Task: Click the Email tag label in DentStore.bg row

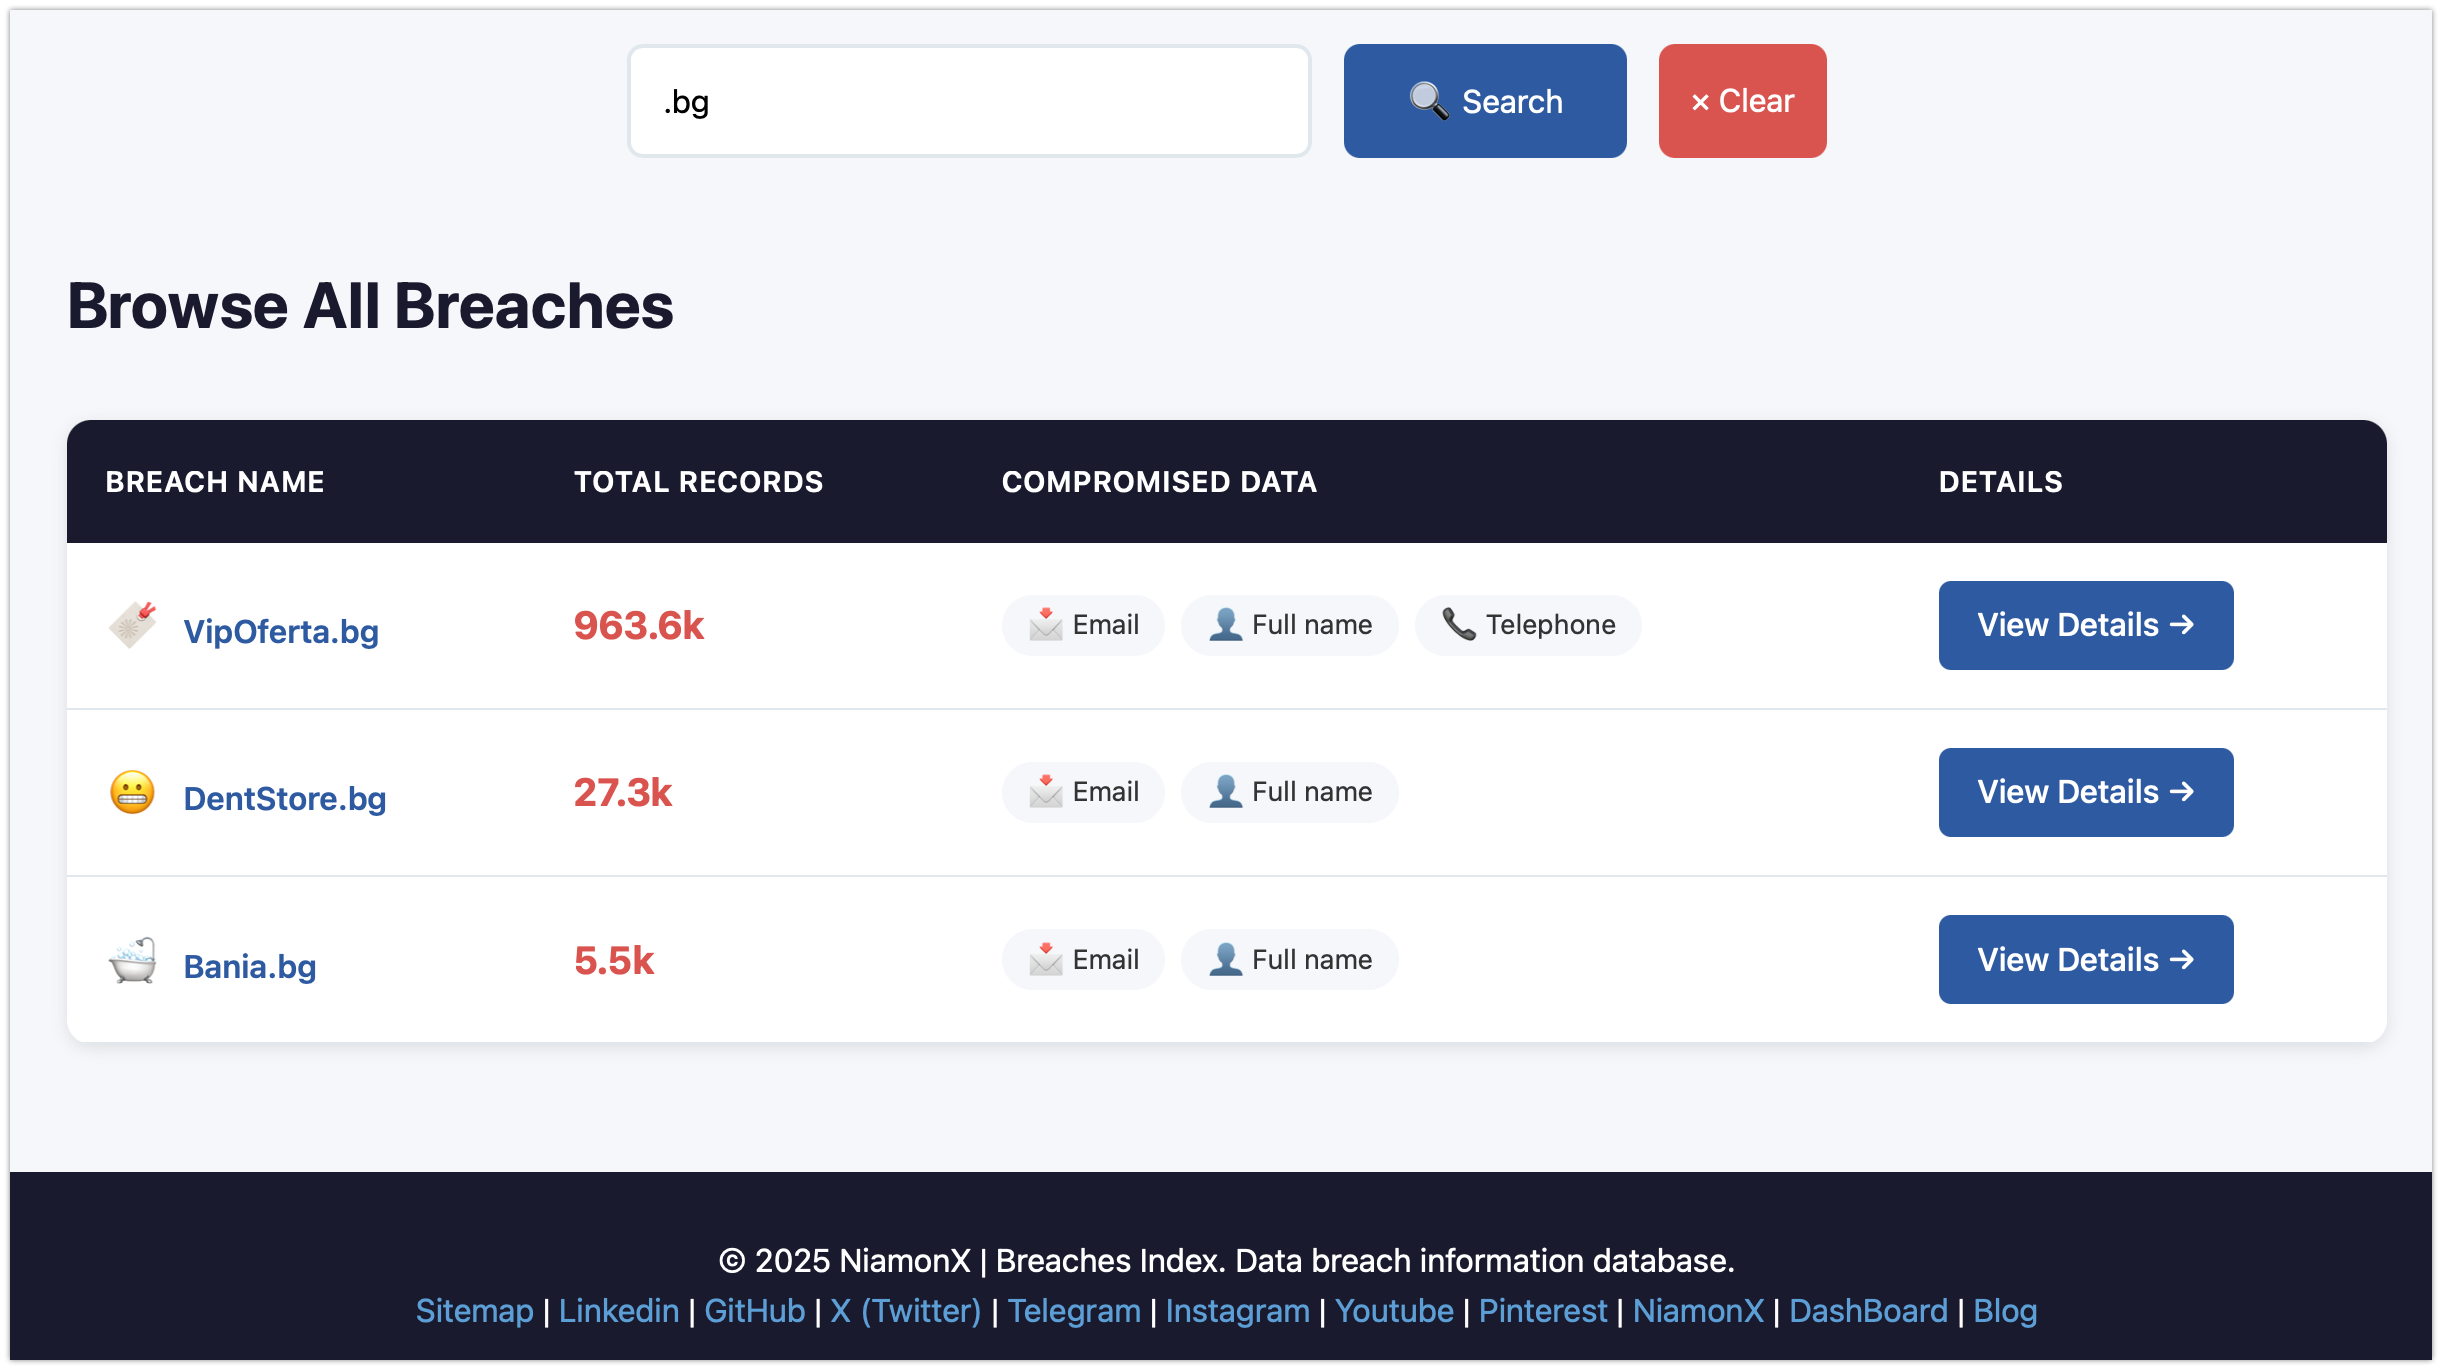Action: 1106,792
